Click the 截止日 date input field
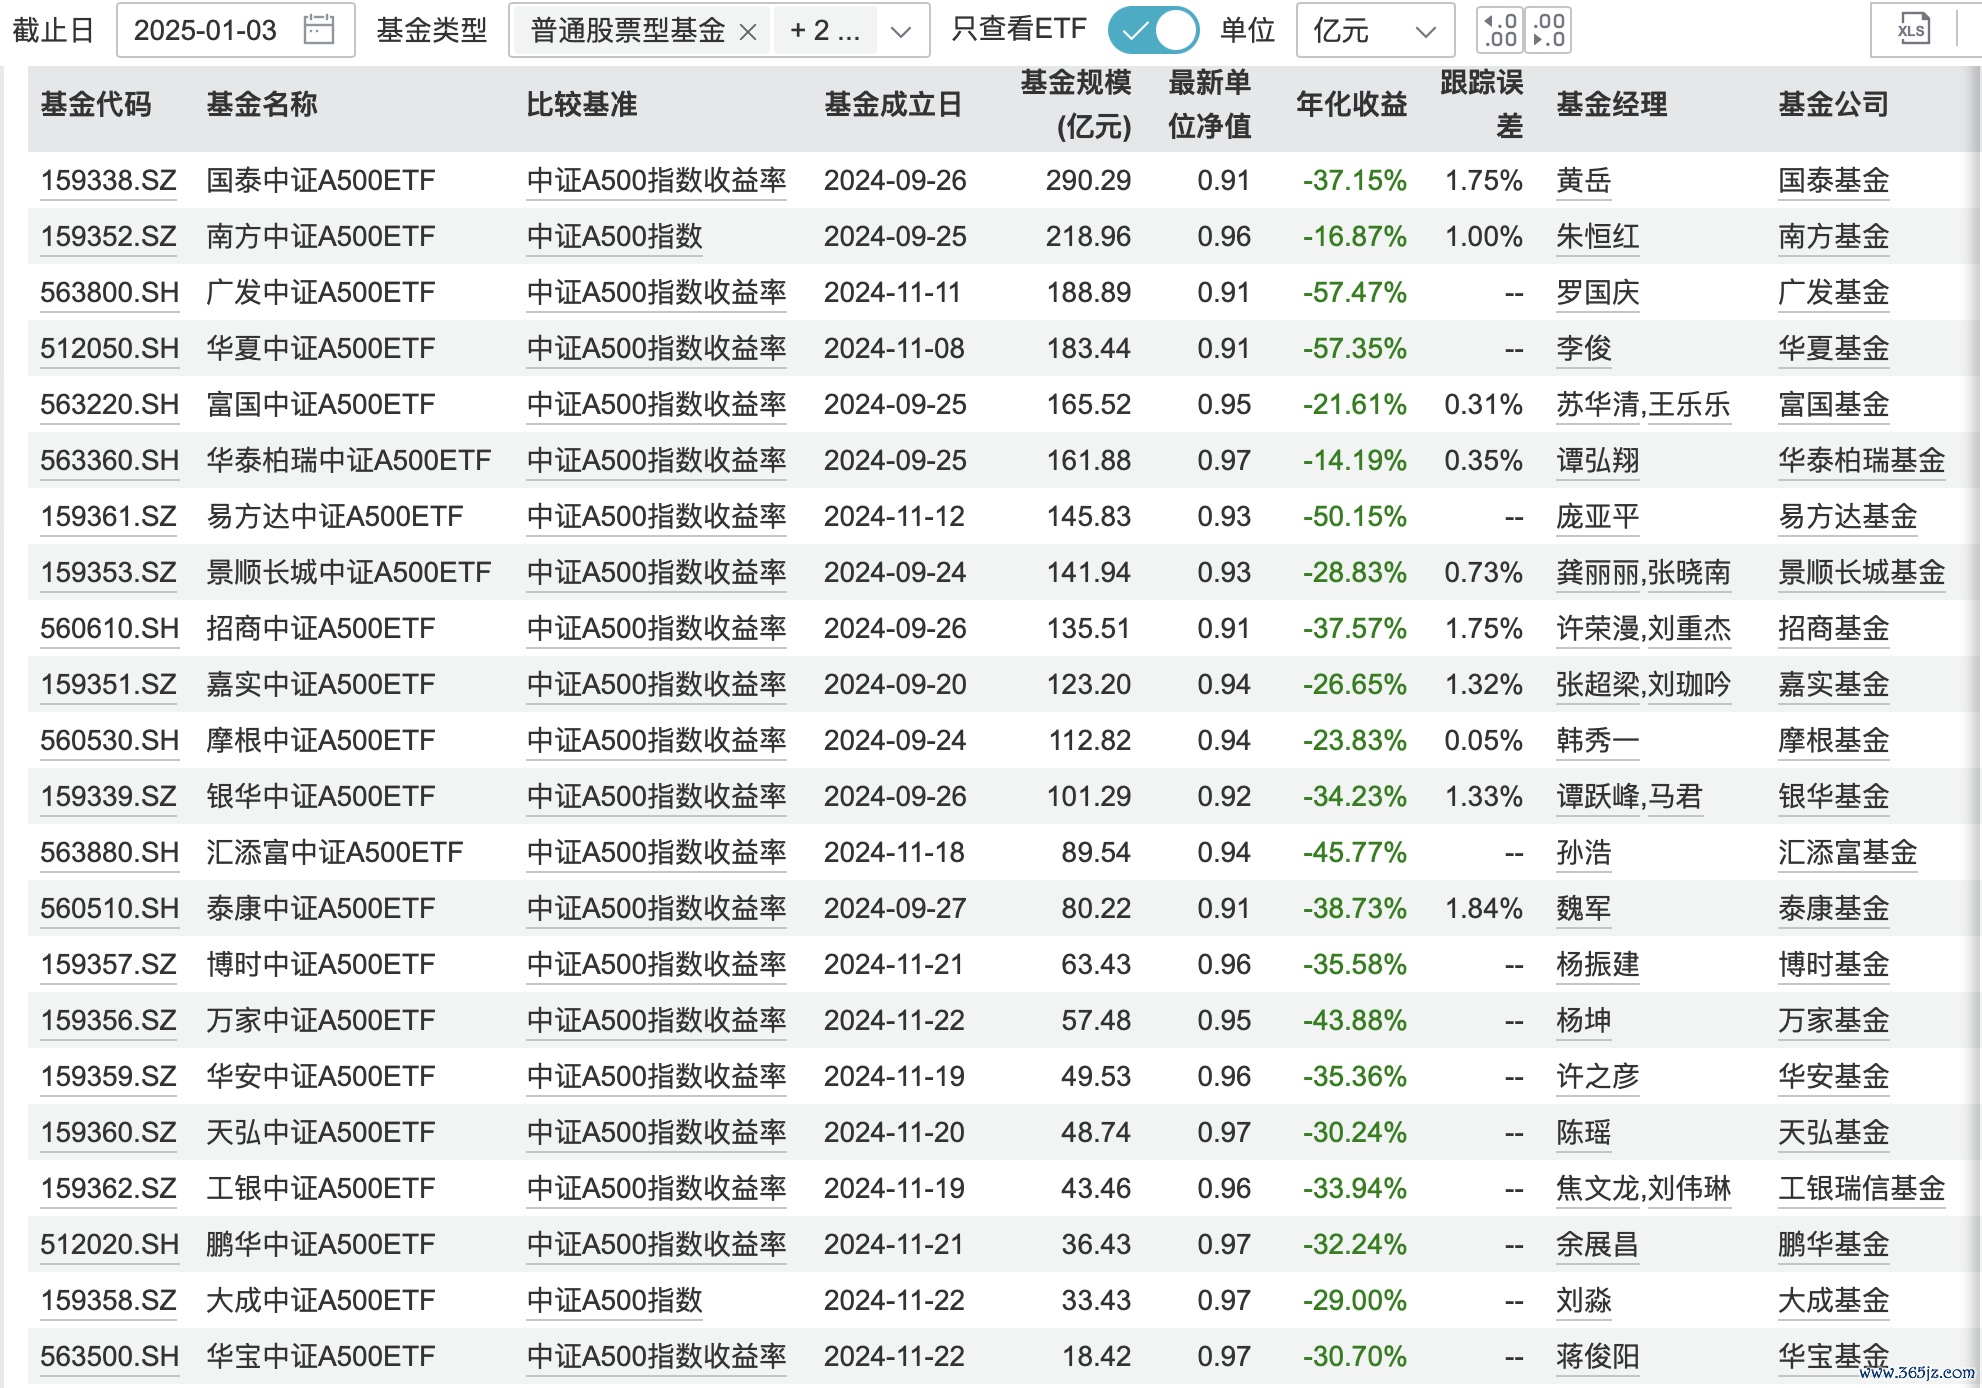The image size is (1982, 1388). 236,30
